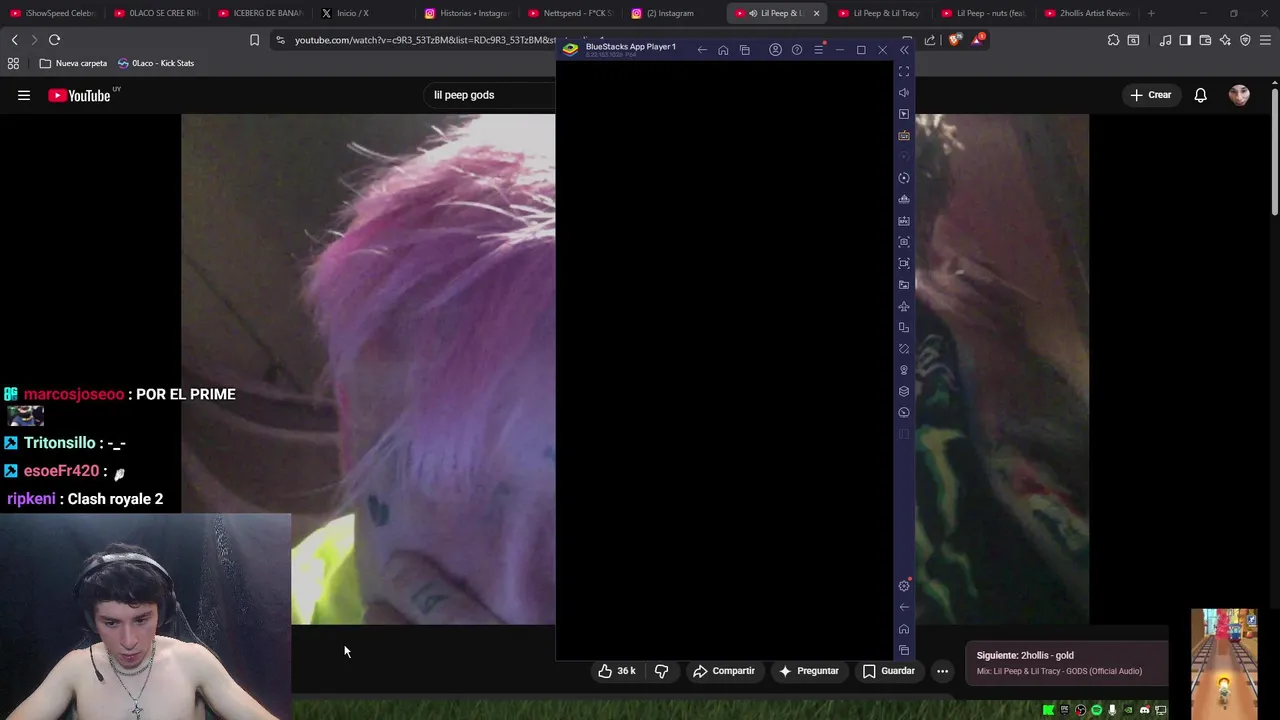The height and width of the screenshot is (720, 1280).
Task: Switch to the '0LACO SE CREE RIH' tab
Action: pos(156,13)
